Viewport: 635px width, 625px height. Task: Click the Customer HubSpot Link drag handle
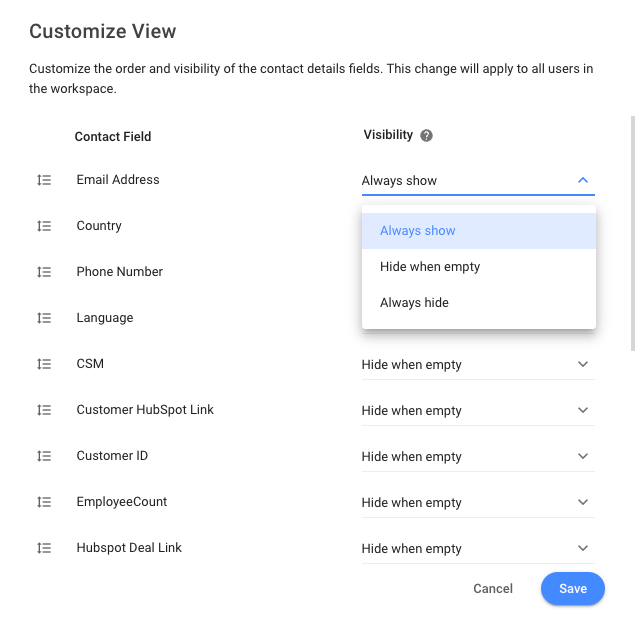coord(44,410)
